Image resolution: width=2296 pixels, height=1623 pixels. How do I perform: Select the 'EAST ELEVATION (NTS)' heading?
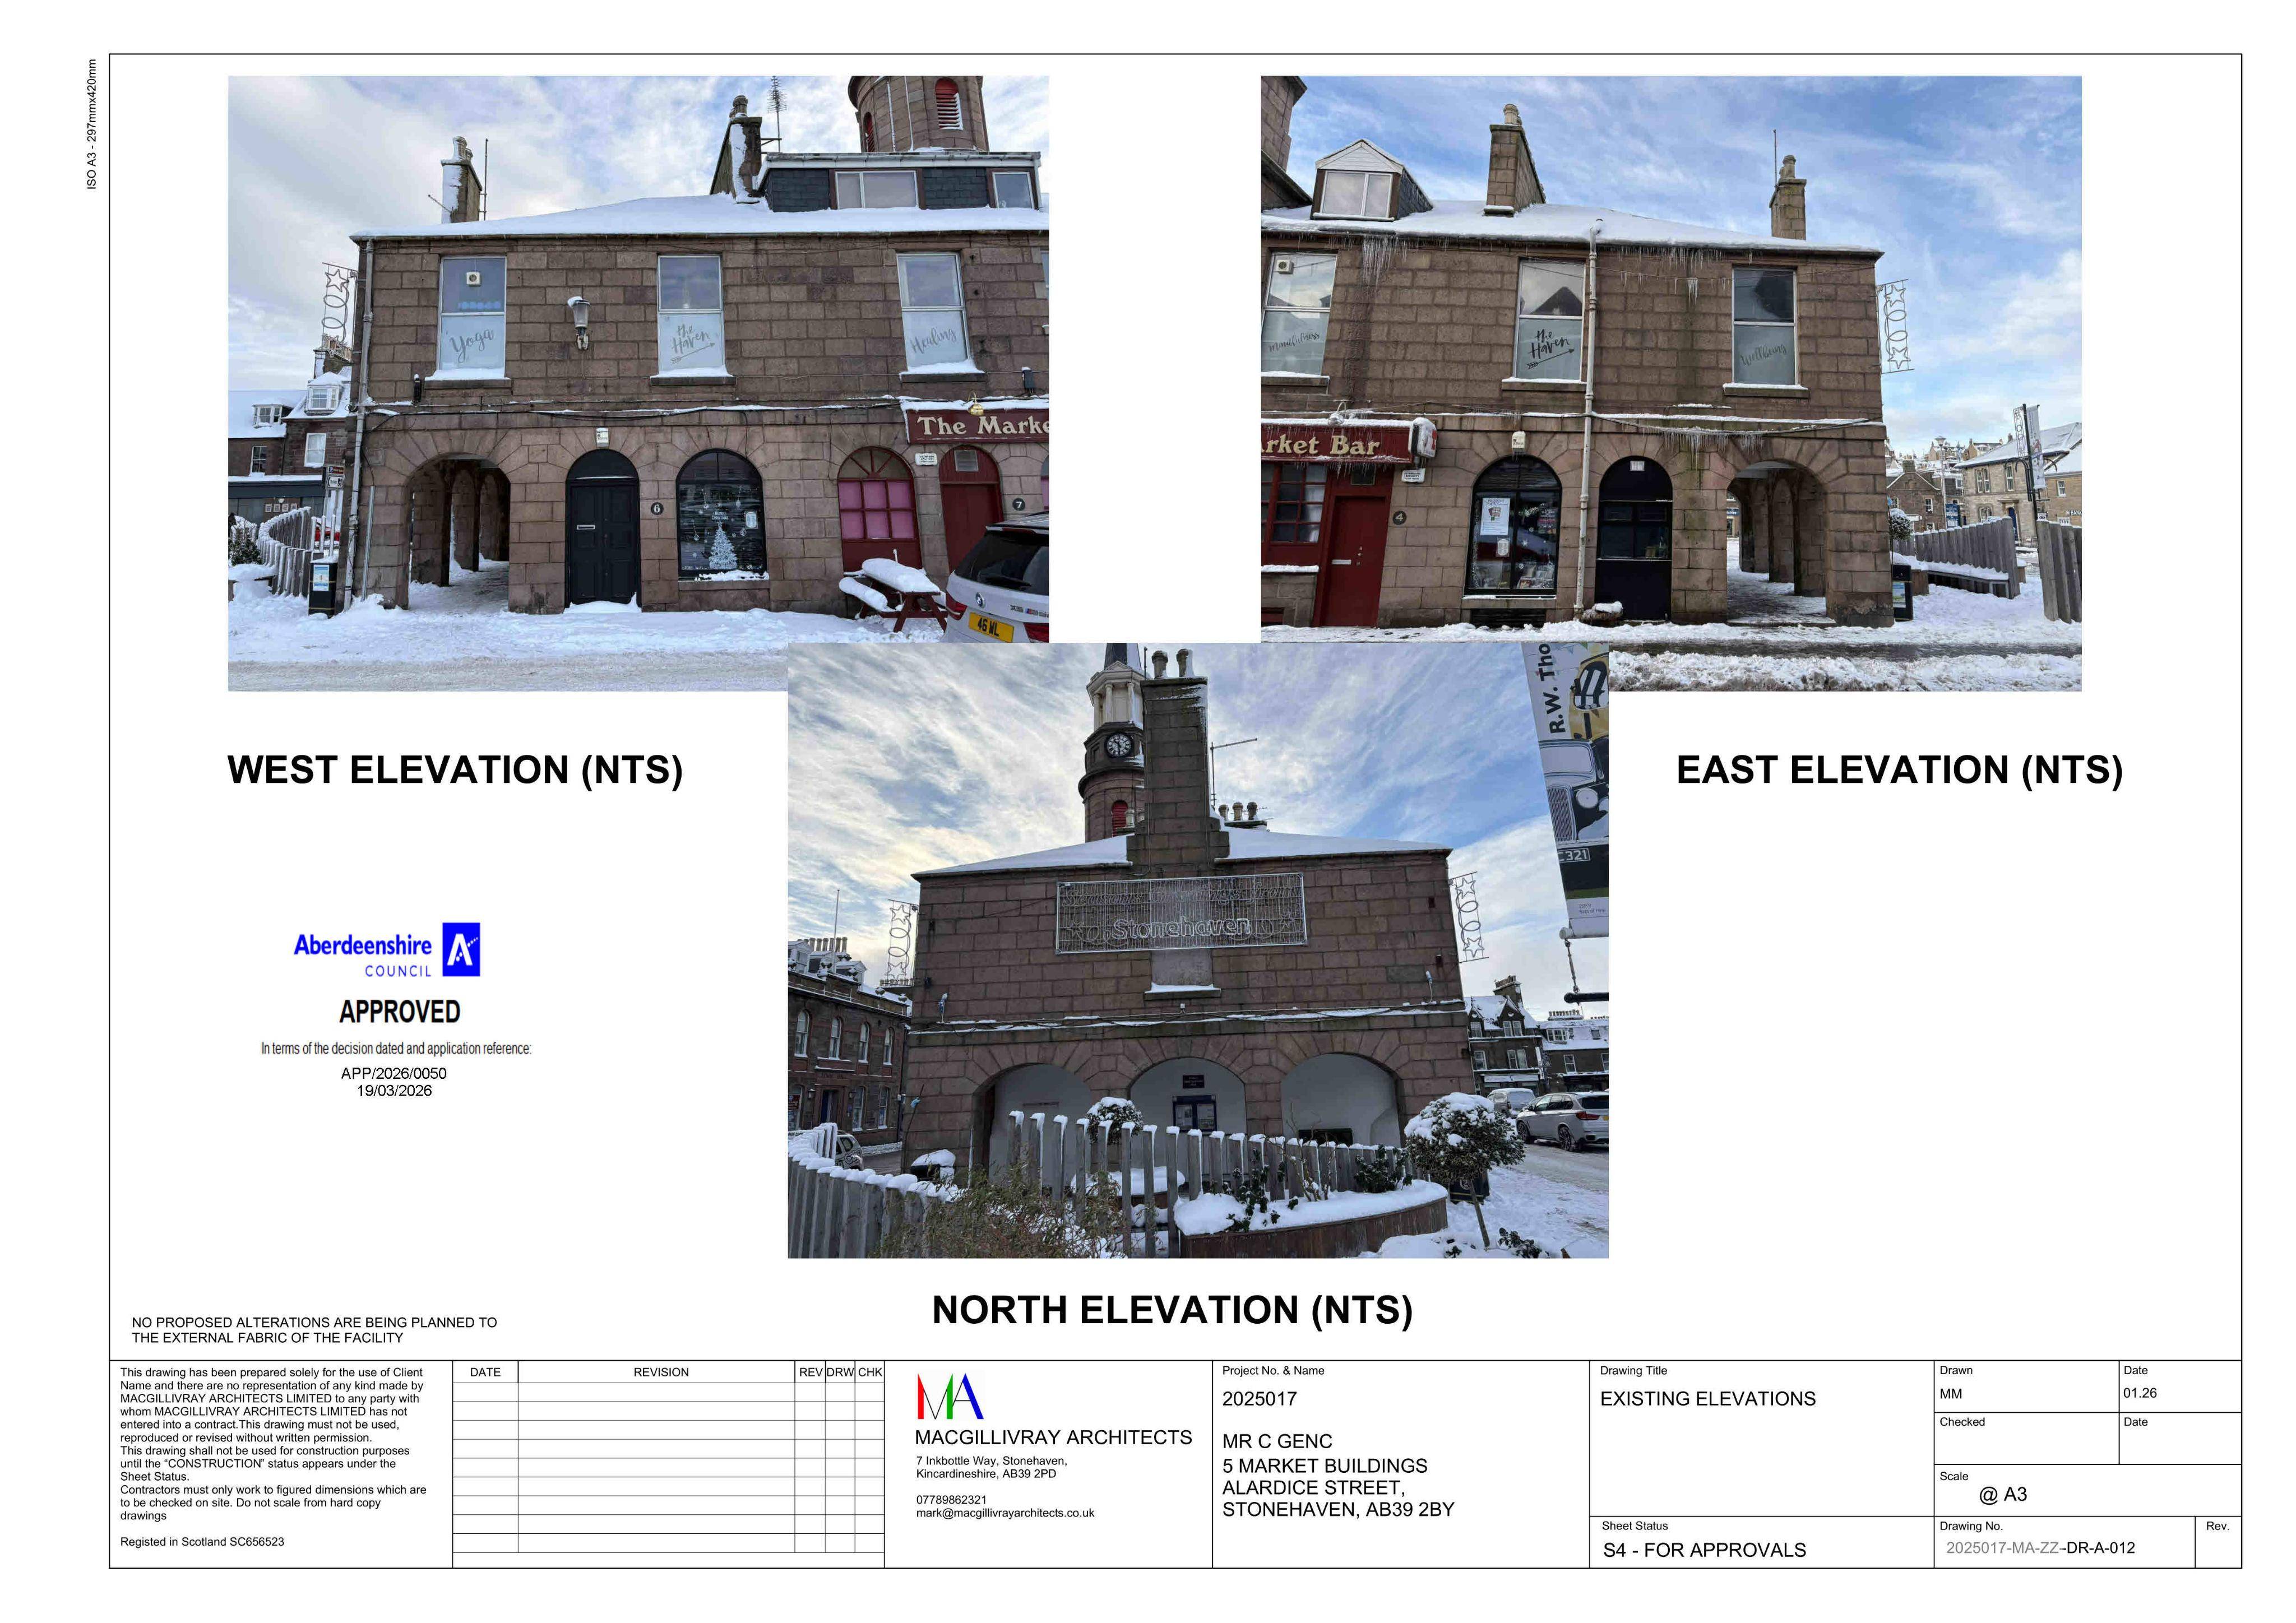click(x=1899, y=770)
